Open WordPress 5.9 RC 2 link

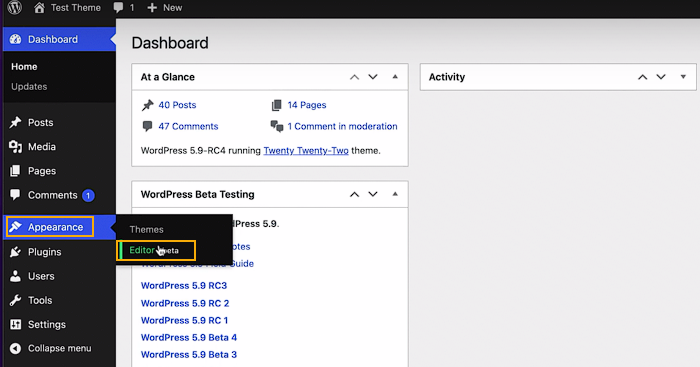pos(185,303)
